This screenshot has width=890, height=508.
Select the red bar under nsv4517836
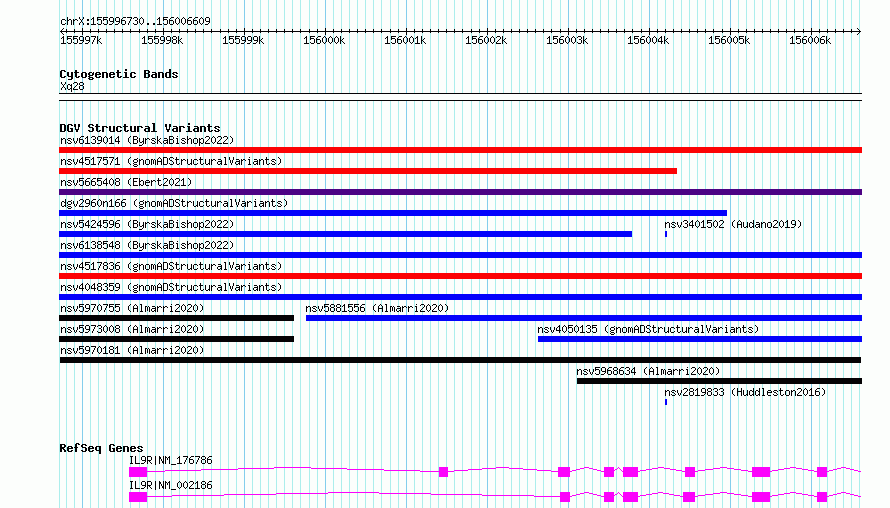coord(460,276)
